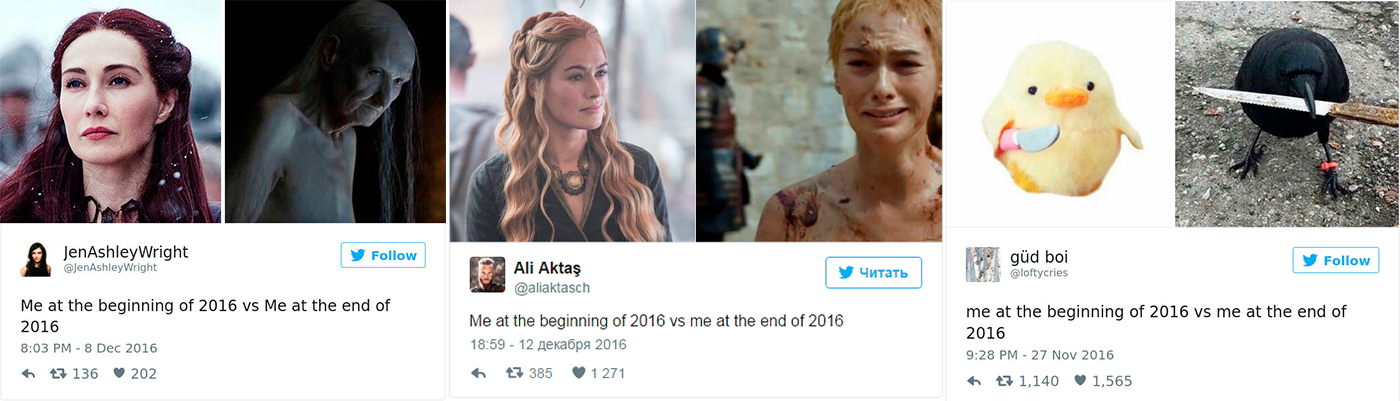The image size is (1400, 401).
Task: Like the tweet showing 202 likes
Action: coord(119,373)
